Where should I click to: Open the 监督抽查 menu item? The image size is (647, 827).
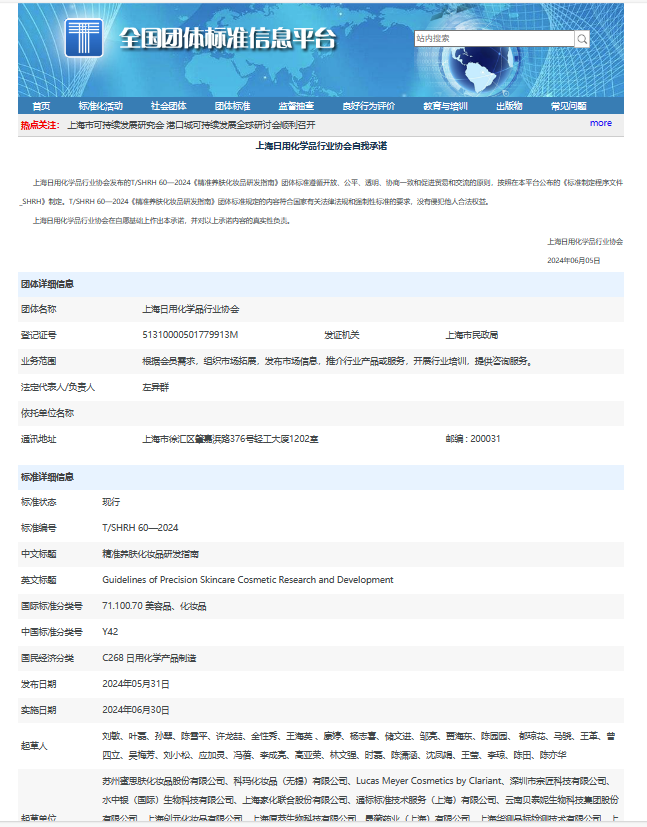296,106
